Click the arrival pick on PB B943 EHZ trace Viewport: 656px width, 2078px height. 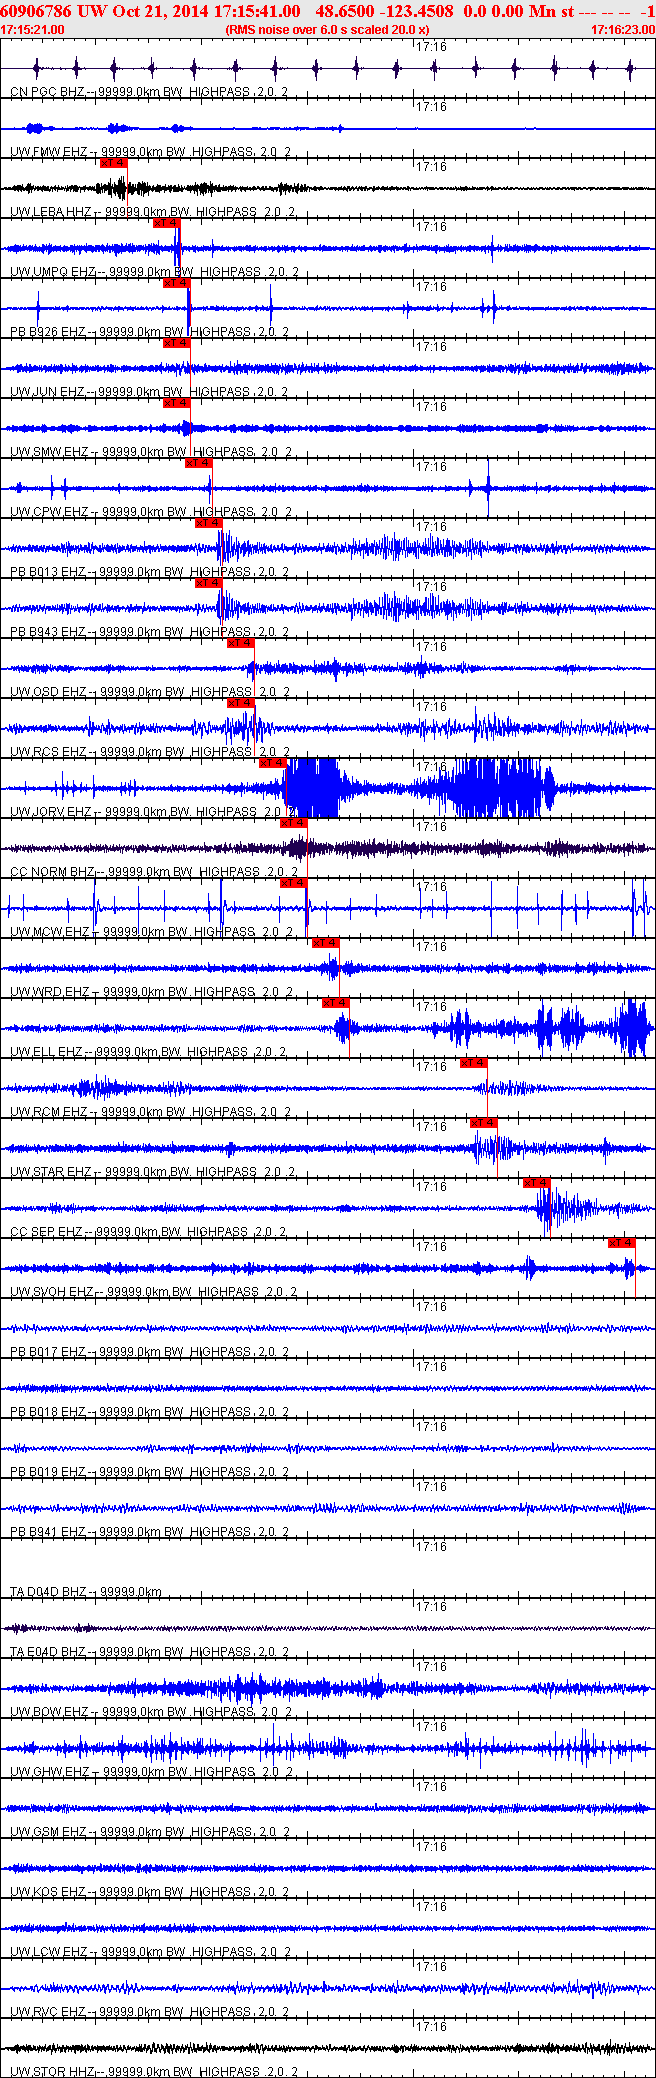pyautogui.click(x=208, y=583)
